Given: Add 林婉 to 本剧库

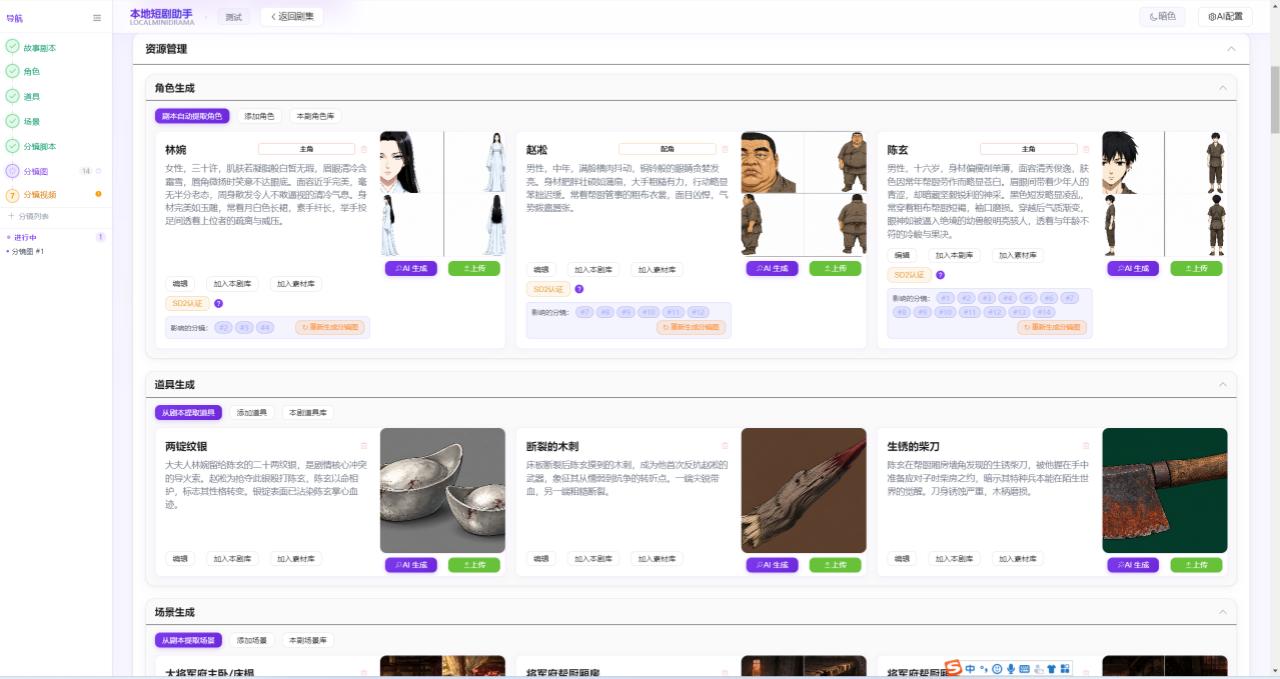Looking at the screenshot, I should pyautogui.click(x=234, y=283).
